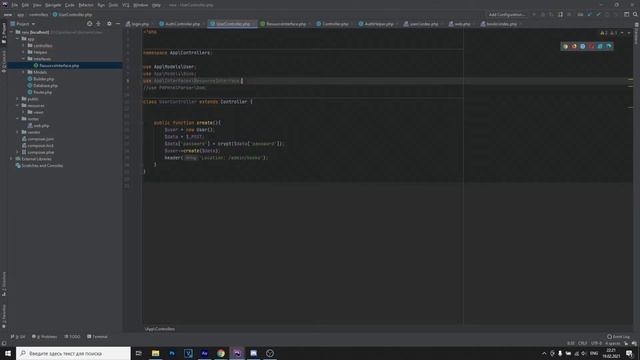Open File Explorer from taskbar
640x360 pixels.
tap(156, 353)
